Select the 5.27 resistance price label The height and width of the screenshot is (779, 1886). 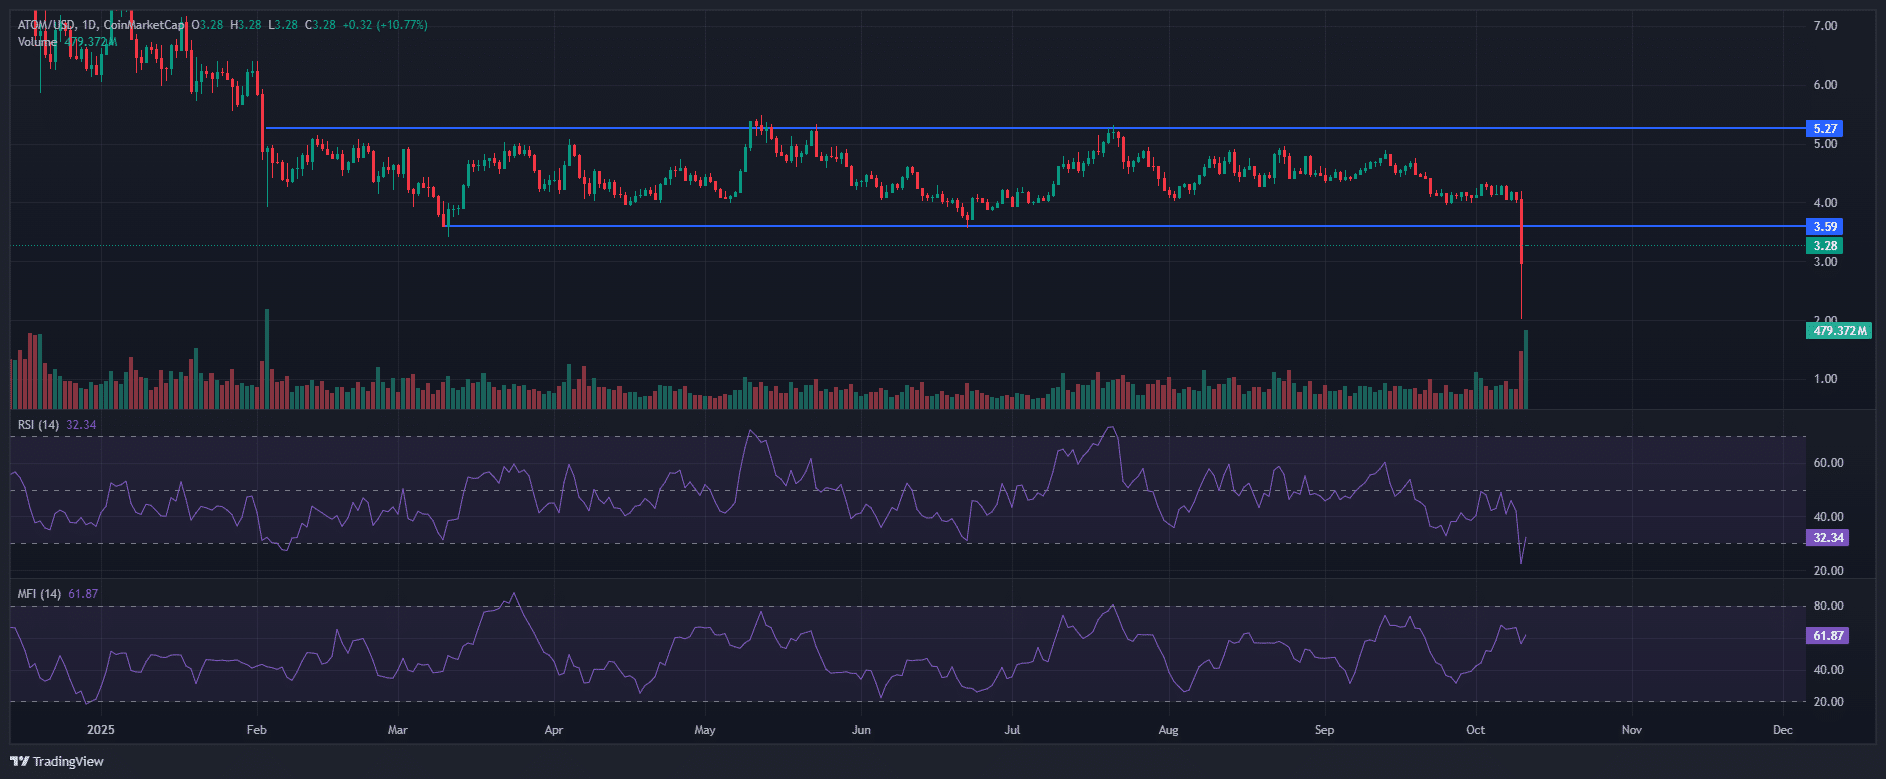pyautogui.click(x=1825, y=129)
